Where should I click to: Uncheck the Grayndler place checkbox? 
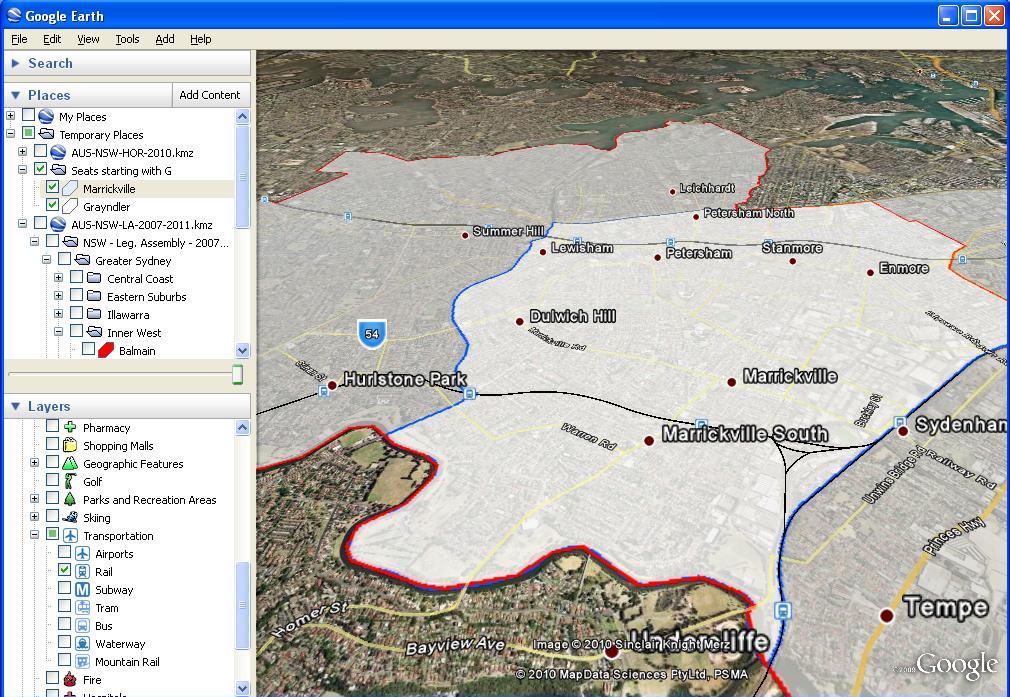[x=52, y=205]
